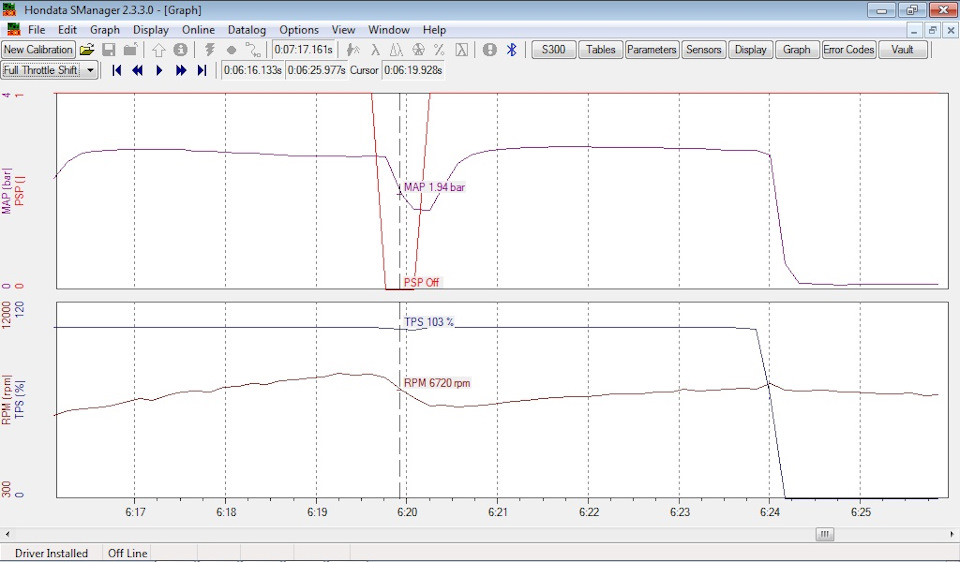Image resolution: width=960 pixels, height=562 pixels.
Task: Click the datalog length field 0:07:17.161s
Action: [x=304, y=50]
